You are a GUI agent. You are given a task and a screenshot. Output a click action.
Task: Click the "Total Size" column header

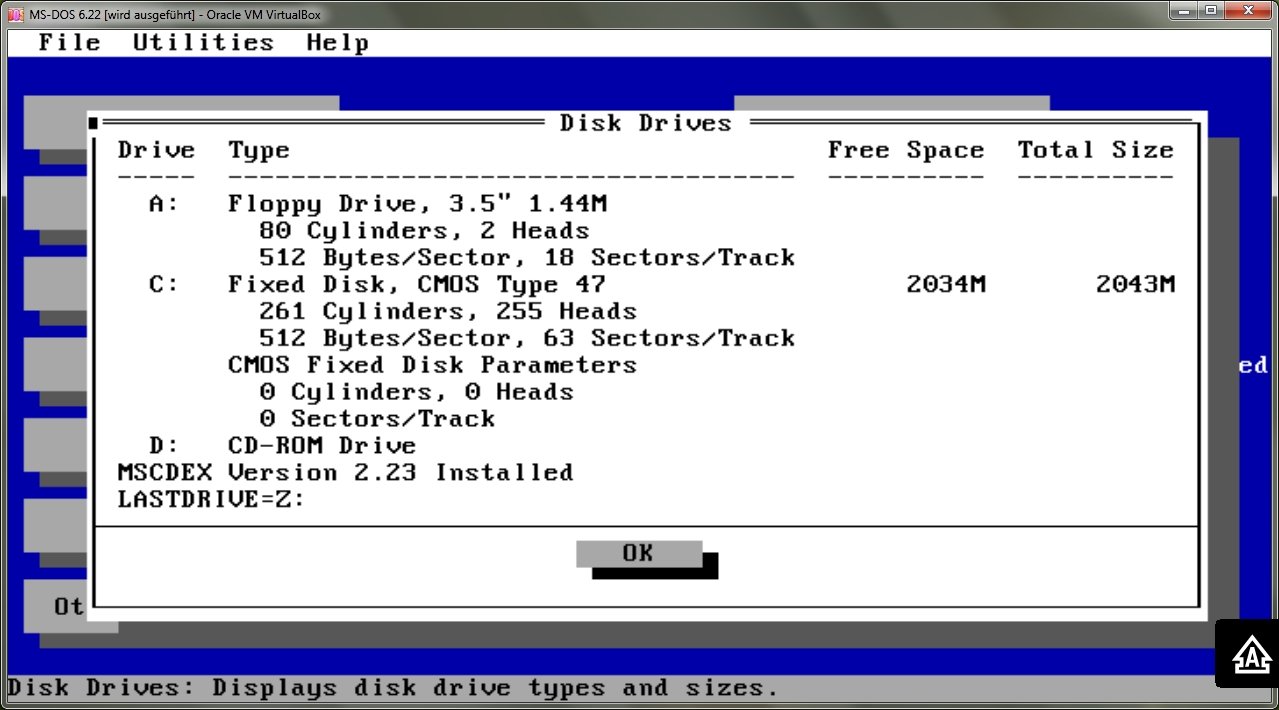coord(1096,150)
